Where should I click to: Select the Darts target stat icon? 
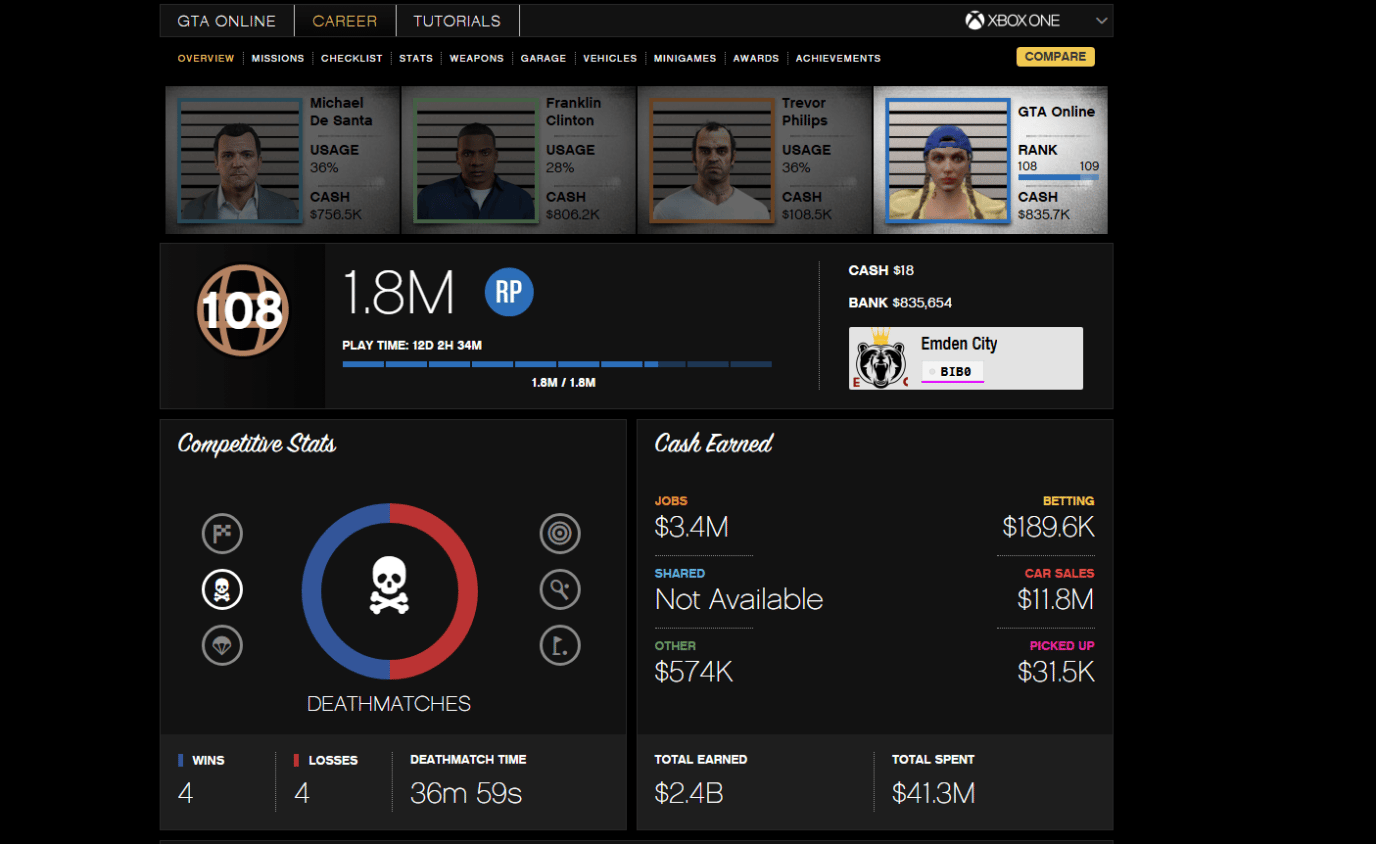click(x=560, y=533)
